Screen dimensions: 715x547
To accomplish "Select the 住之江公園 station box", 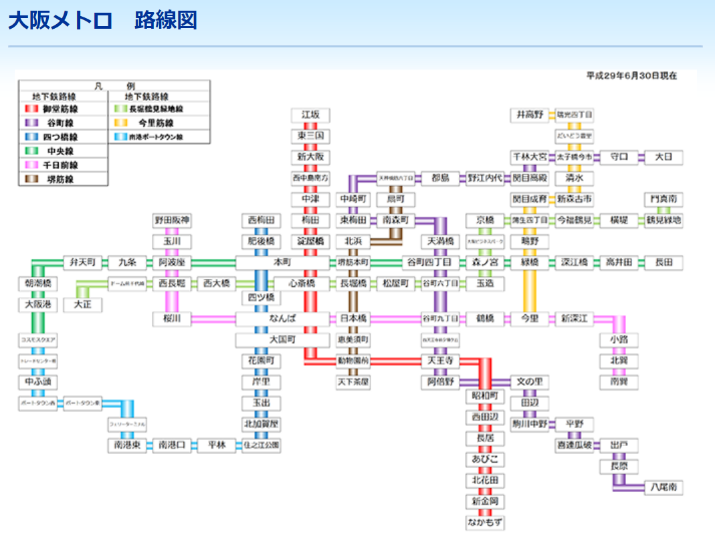I will pyautogui.click(x=261, y=445).
